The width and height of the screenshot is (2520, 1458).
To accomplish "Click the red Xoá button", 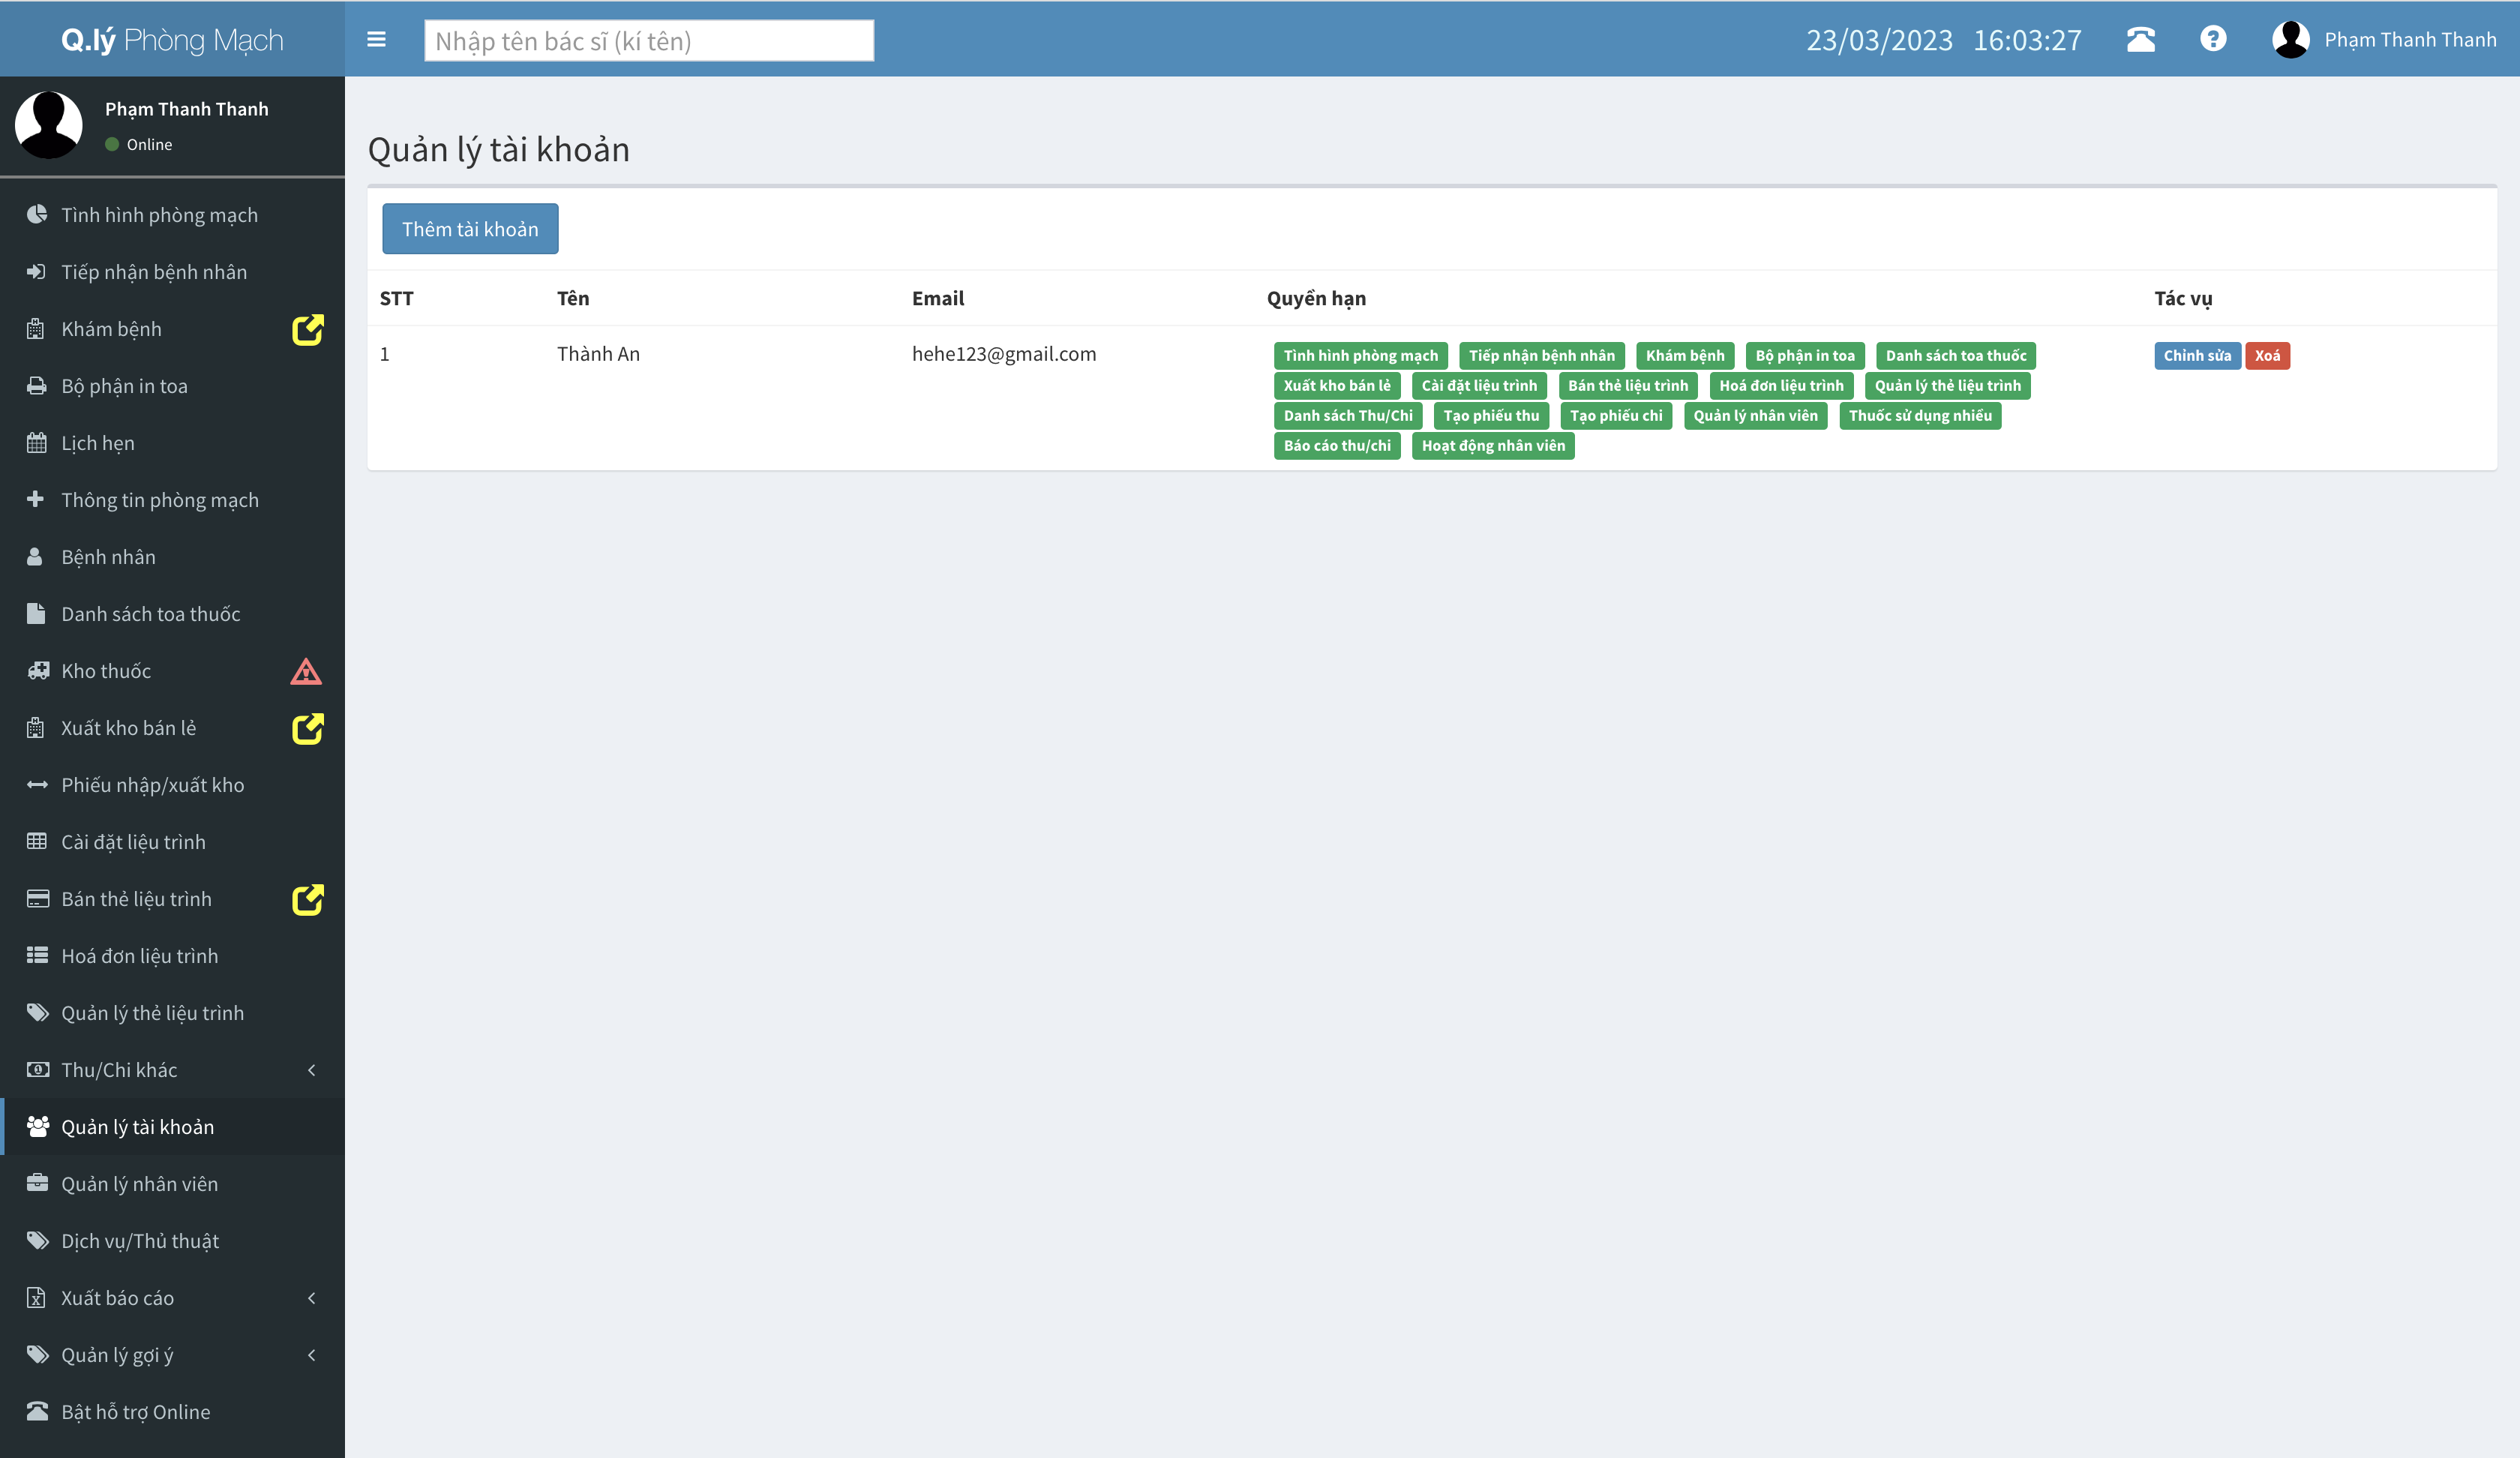I will point(2267,356).
